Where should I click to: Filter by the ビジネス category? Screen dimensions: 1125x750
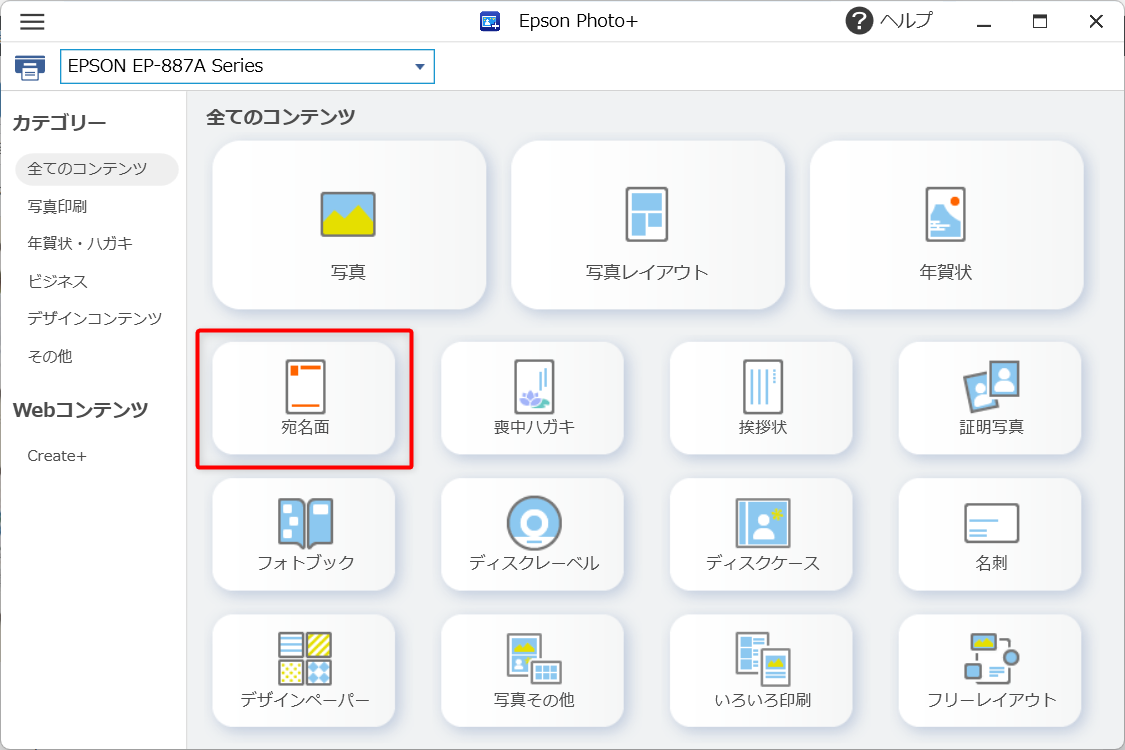click(x=58, y=282)
